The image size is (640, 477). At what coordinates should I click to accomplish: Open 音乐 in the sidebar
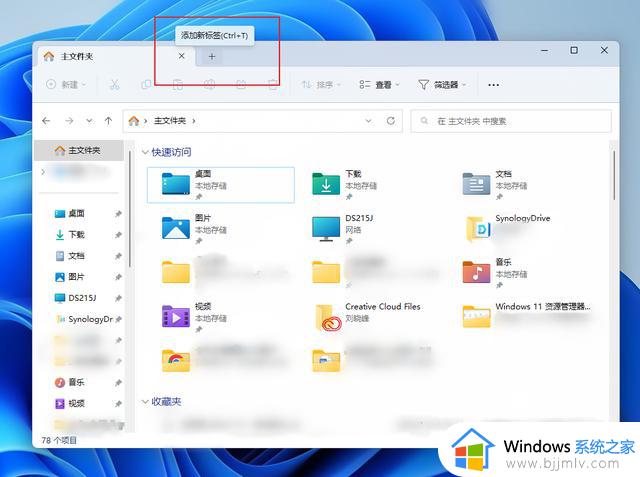pyautogui.click(x=76, y=382)
